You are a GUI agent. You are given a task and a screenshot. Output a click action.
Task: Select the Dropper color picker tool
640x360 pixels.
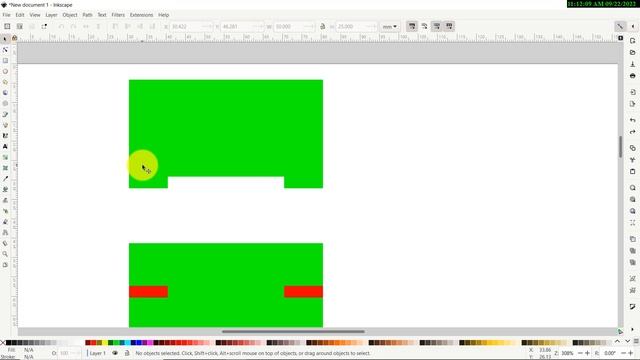coord(5,179)
